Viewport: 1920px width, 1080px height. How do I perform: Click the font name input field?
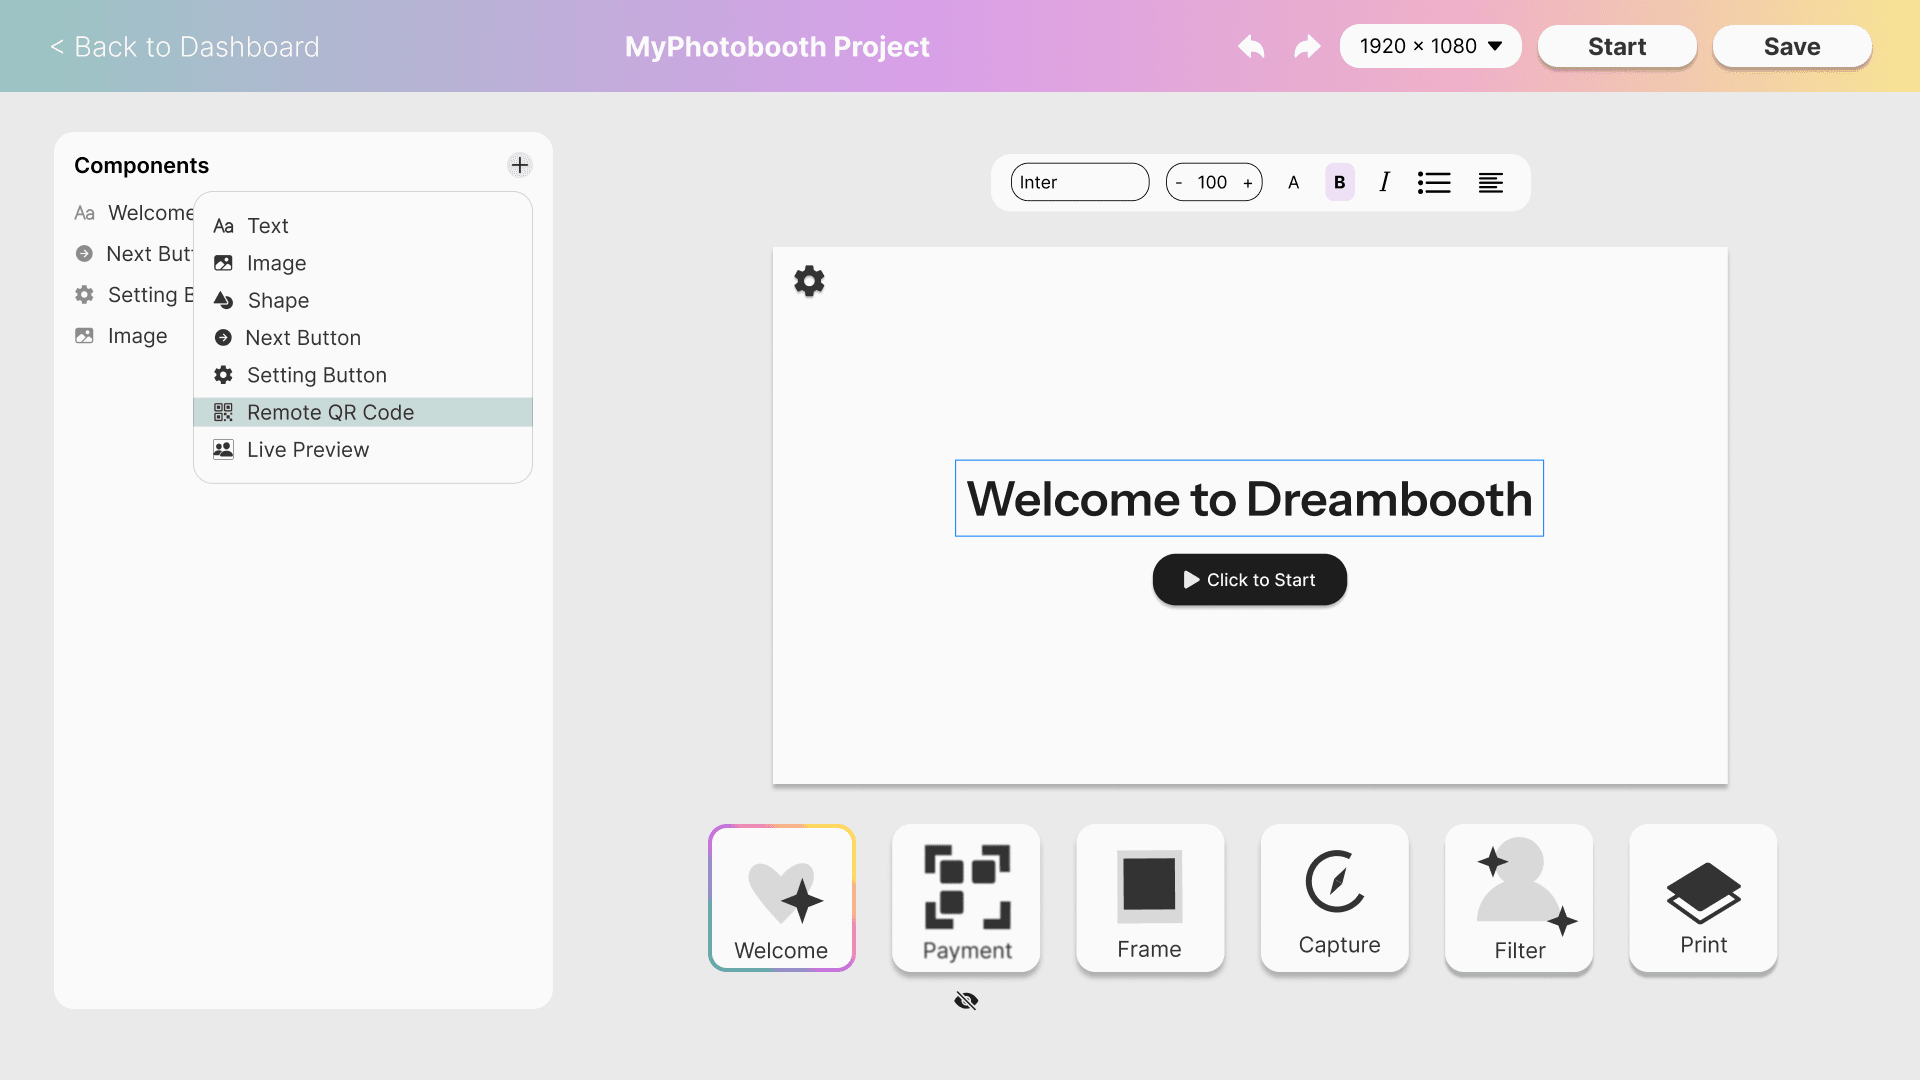1081,182
